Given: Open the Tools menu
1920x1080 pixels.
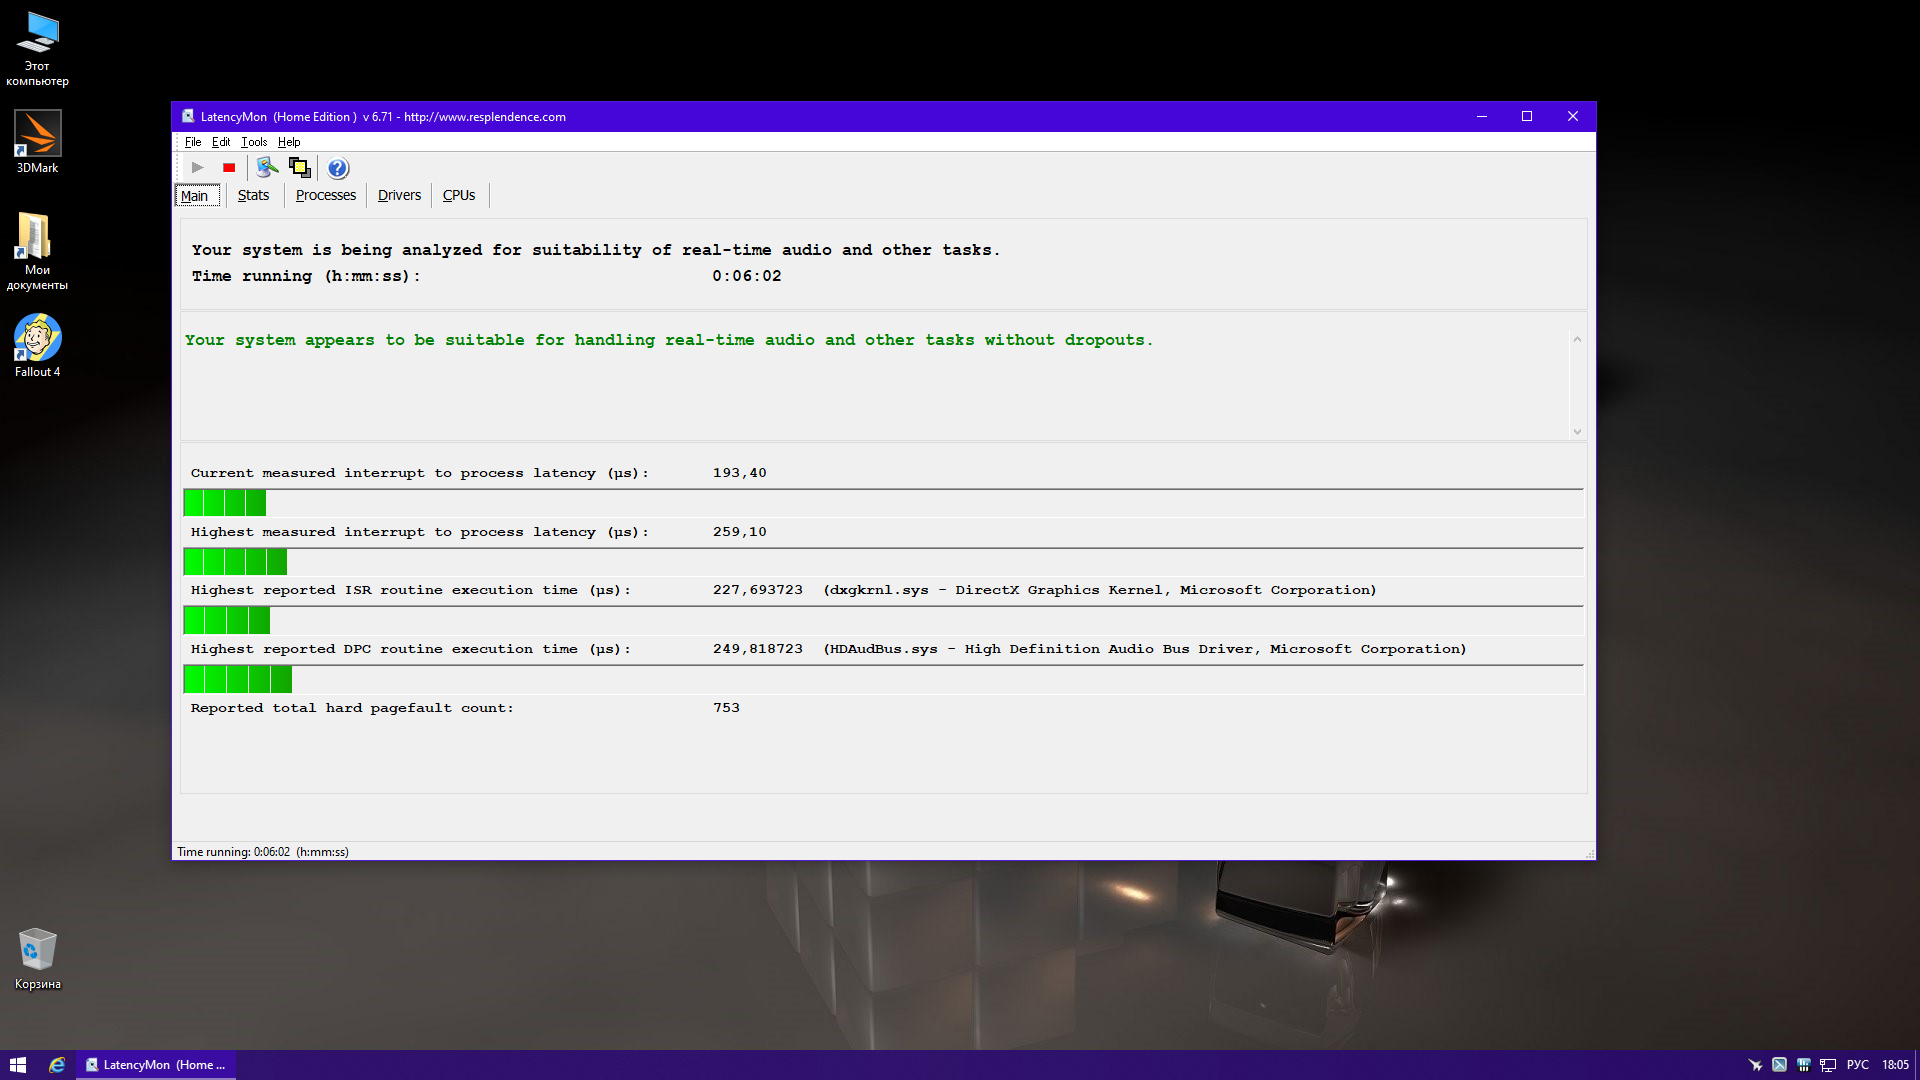Looking at the screenshot, I should [x=254, y=142].
